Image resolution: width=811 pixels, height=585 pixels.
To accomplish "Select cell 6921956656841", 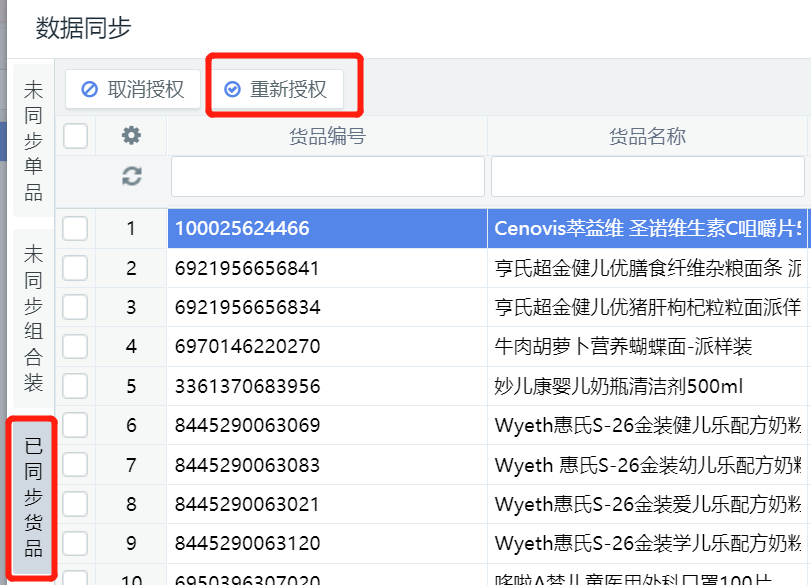I will click(327, 268).
